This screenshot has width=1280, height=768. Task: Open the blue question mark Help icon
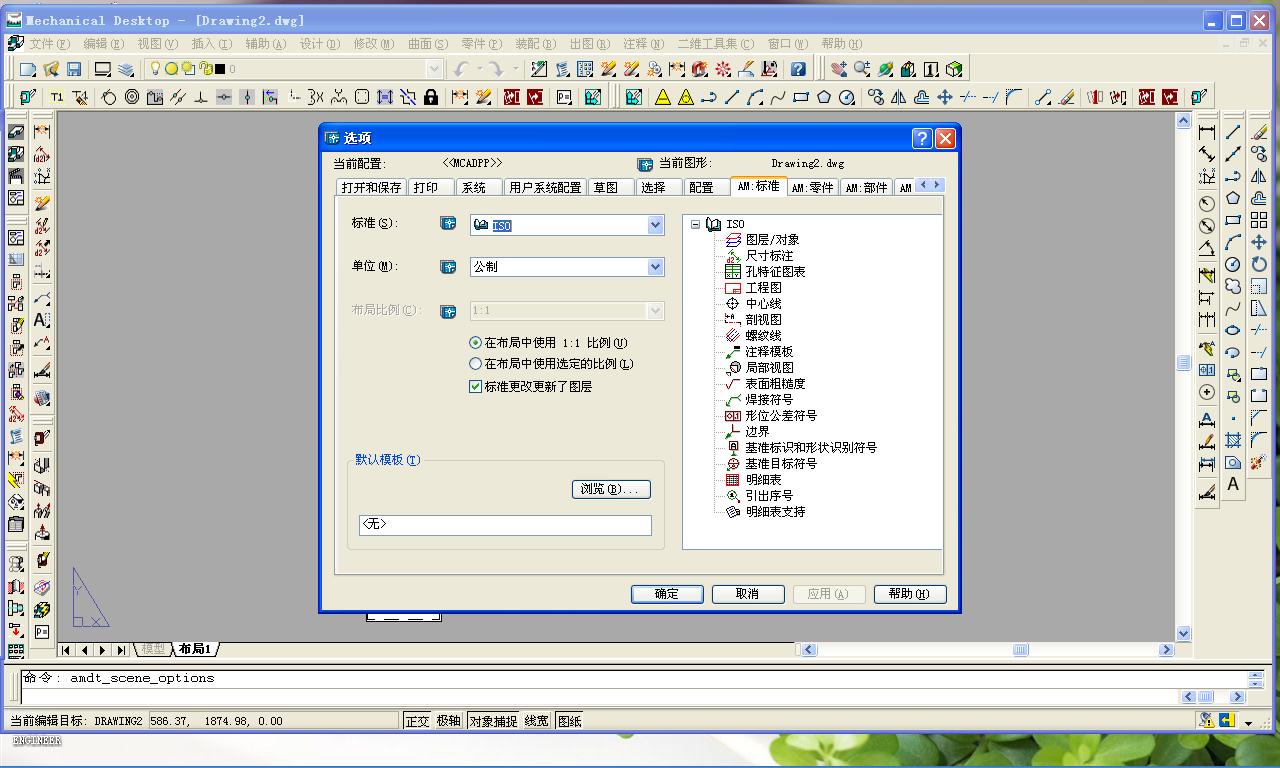coord(798,69)
